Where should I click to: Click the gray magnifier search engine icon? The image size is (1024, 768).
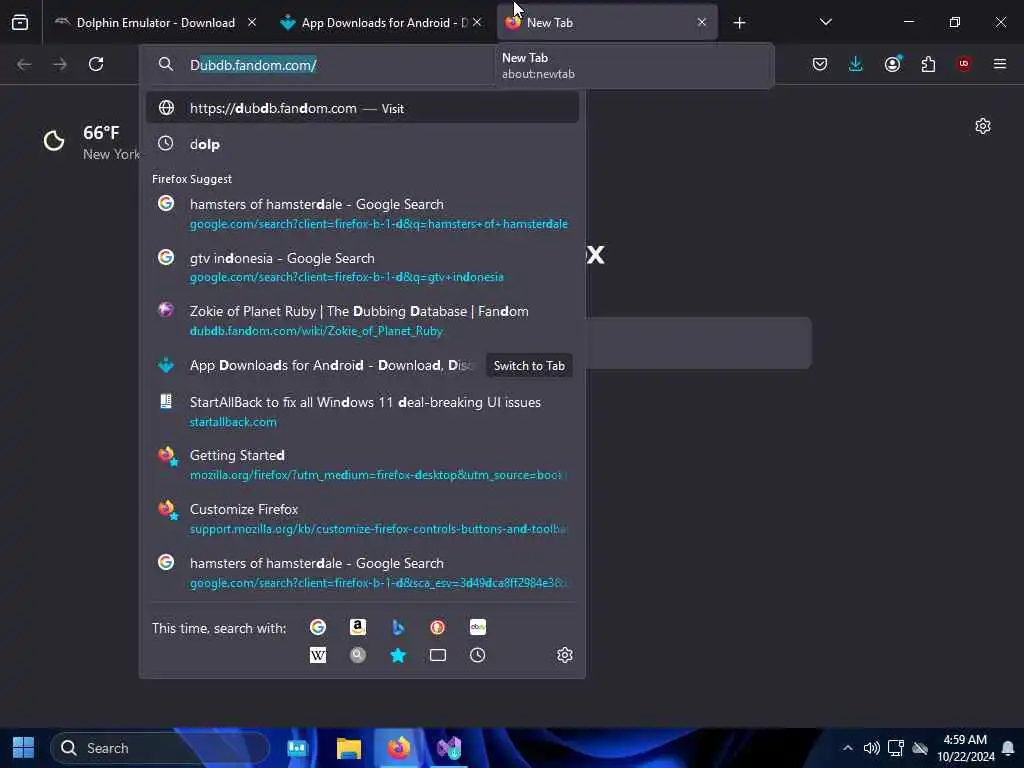pos(358,655)
